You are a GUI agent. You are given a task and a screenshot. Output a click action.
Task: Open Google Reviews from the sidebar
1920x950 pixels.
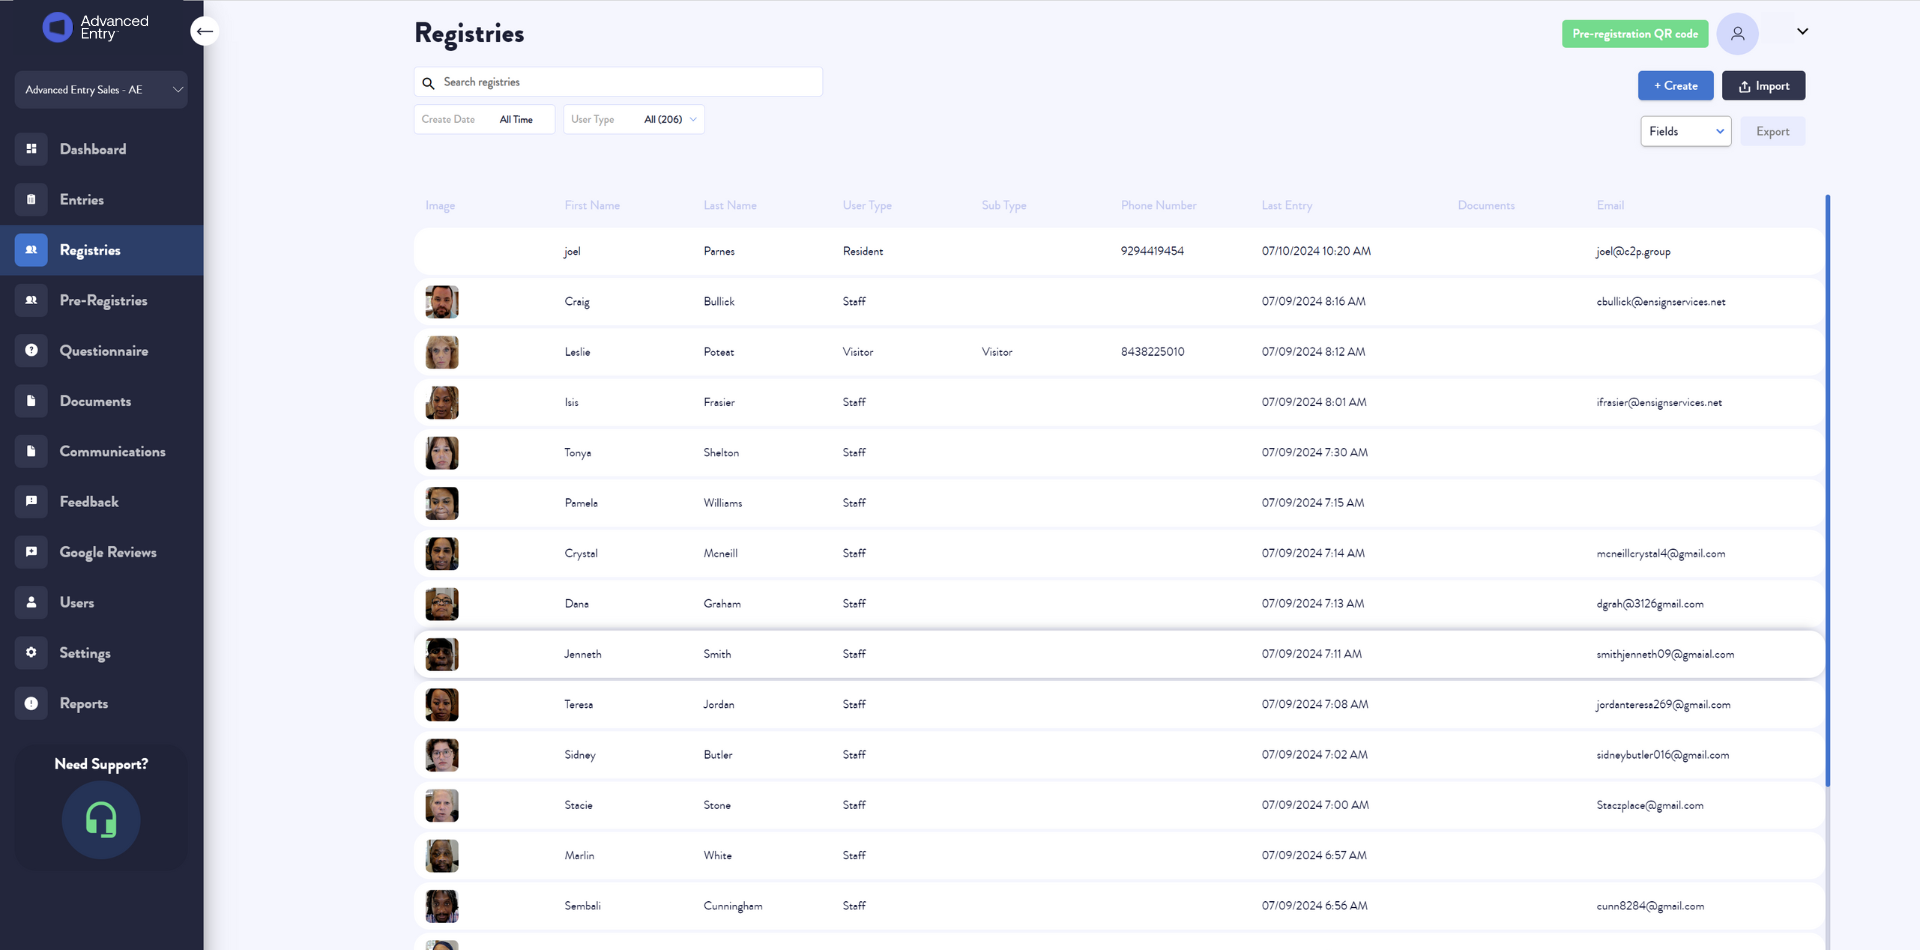[x=107, y=552]
